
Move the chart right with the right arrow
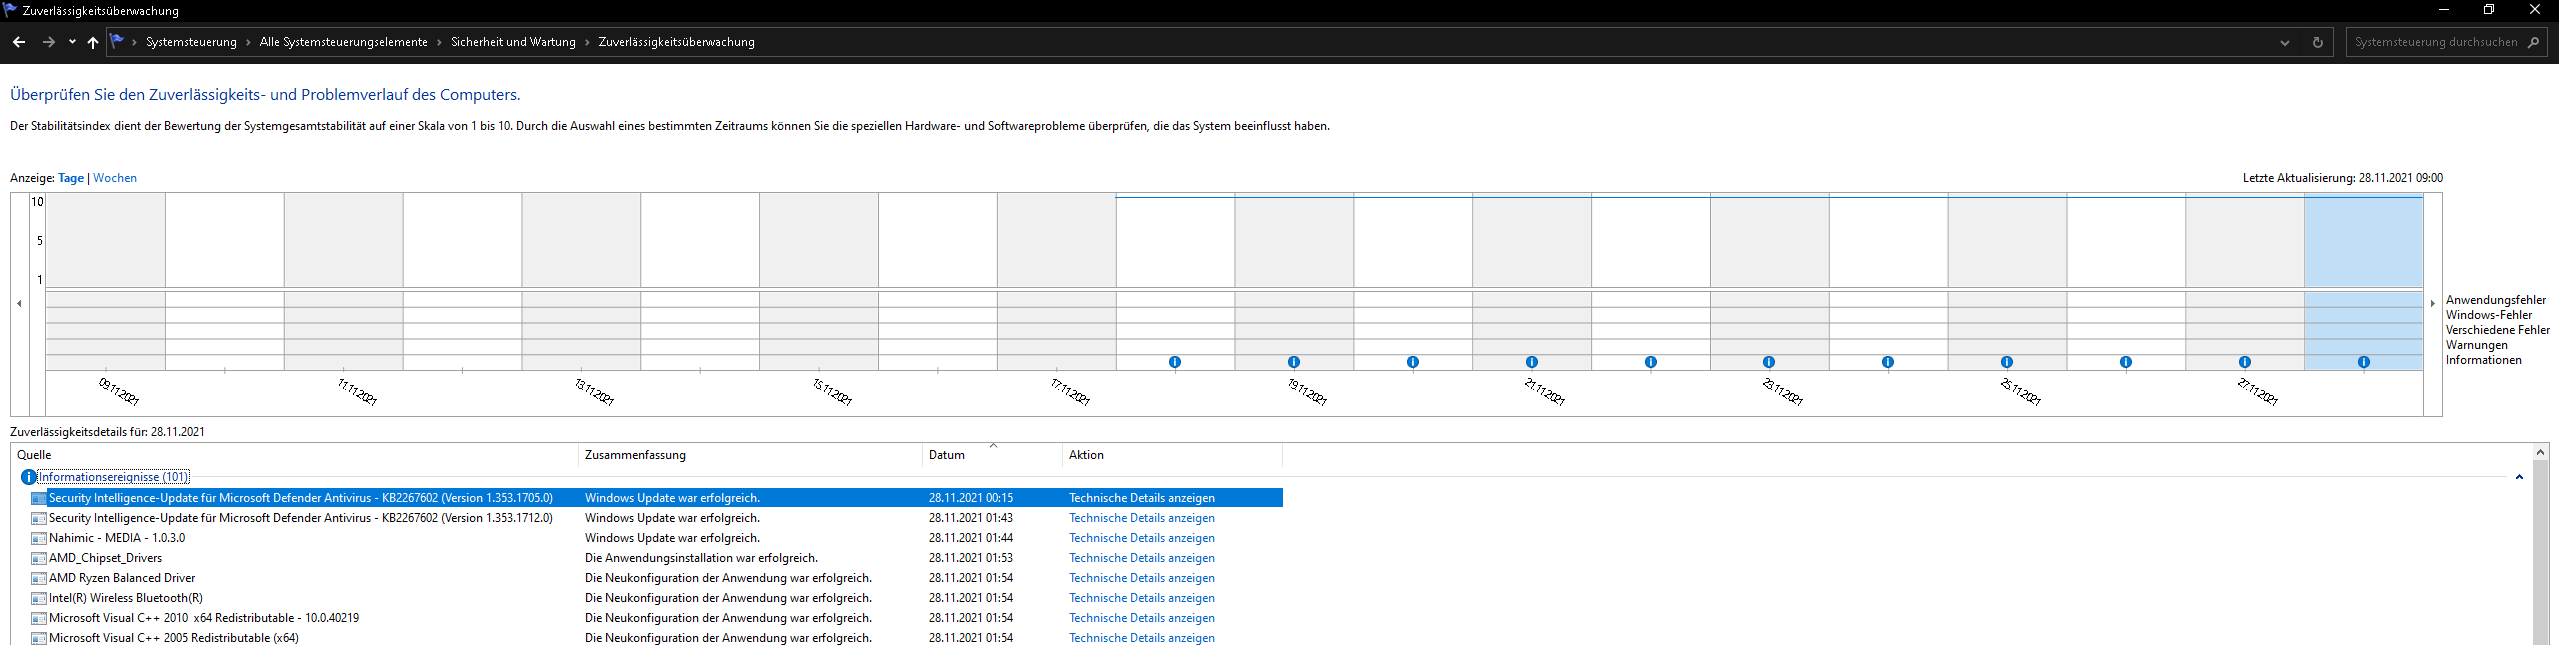tap(2433, 303)
